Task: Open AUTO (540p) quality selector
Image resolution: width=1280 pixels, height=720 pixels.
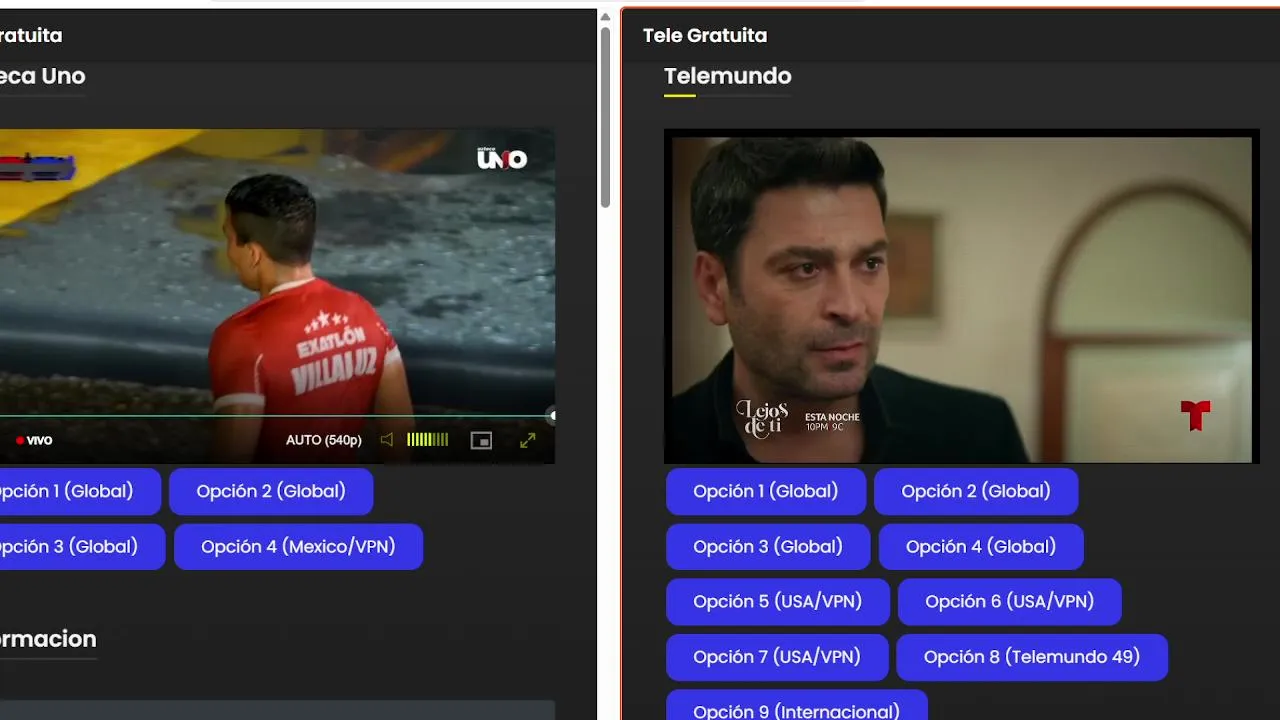Action: coord(323,440)
